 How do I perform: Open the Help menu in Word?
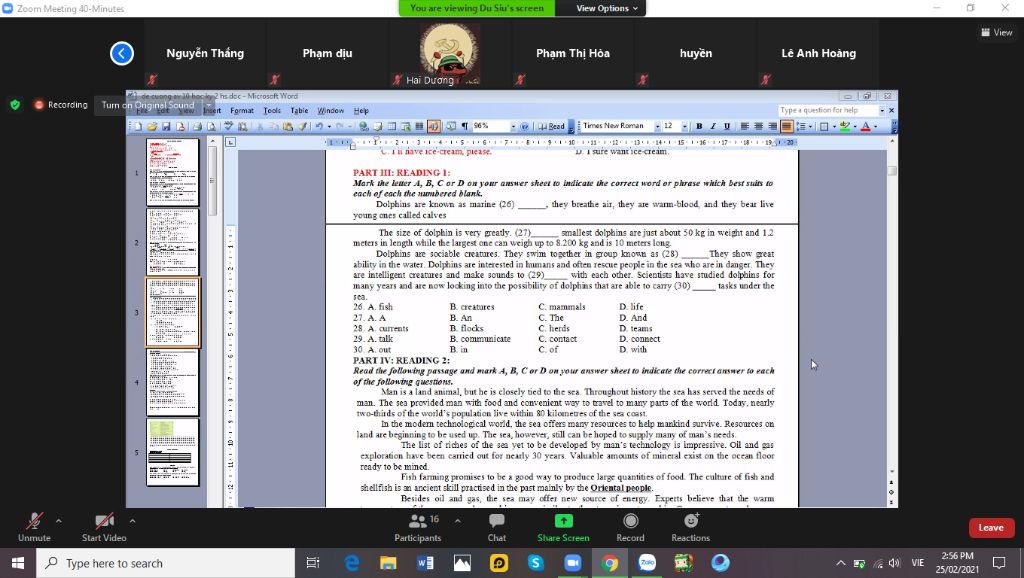(x=361, y=110)
